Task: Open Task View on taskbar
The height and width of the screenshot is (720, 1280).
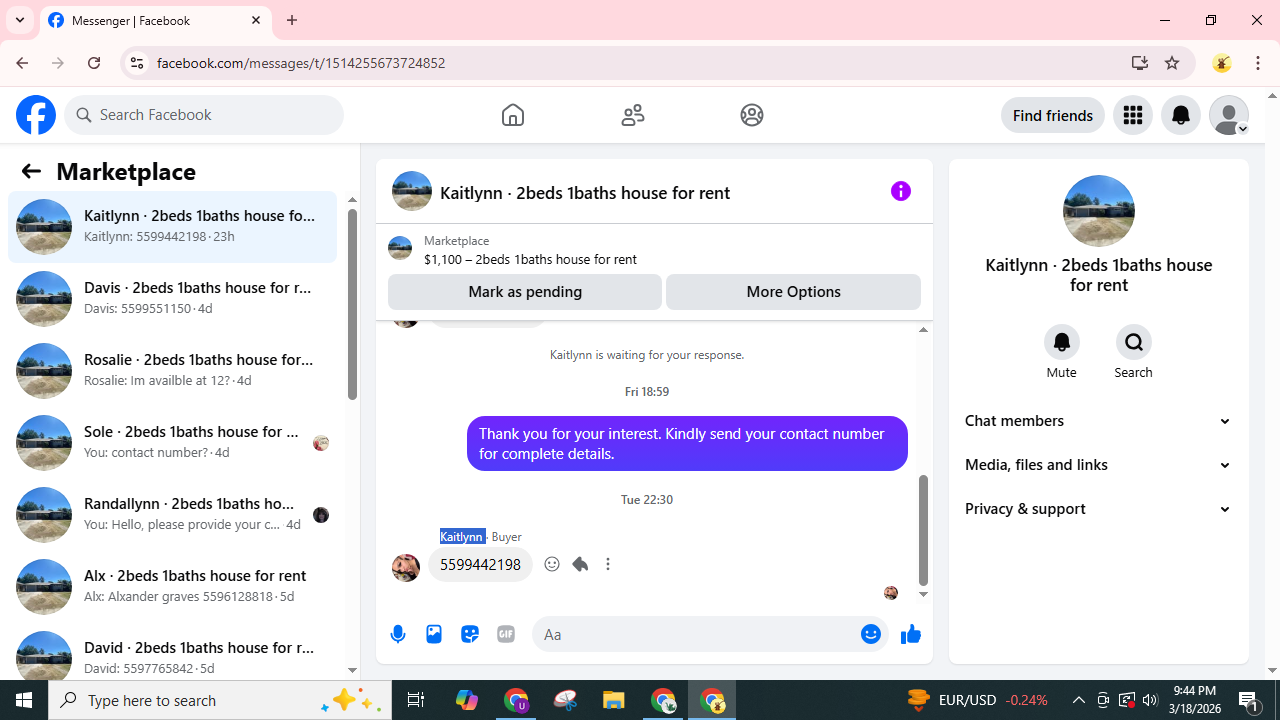Action: (416, 700)
